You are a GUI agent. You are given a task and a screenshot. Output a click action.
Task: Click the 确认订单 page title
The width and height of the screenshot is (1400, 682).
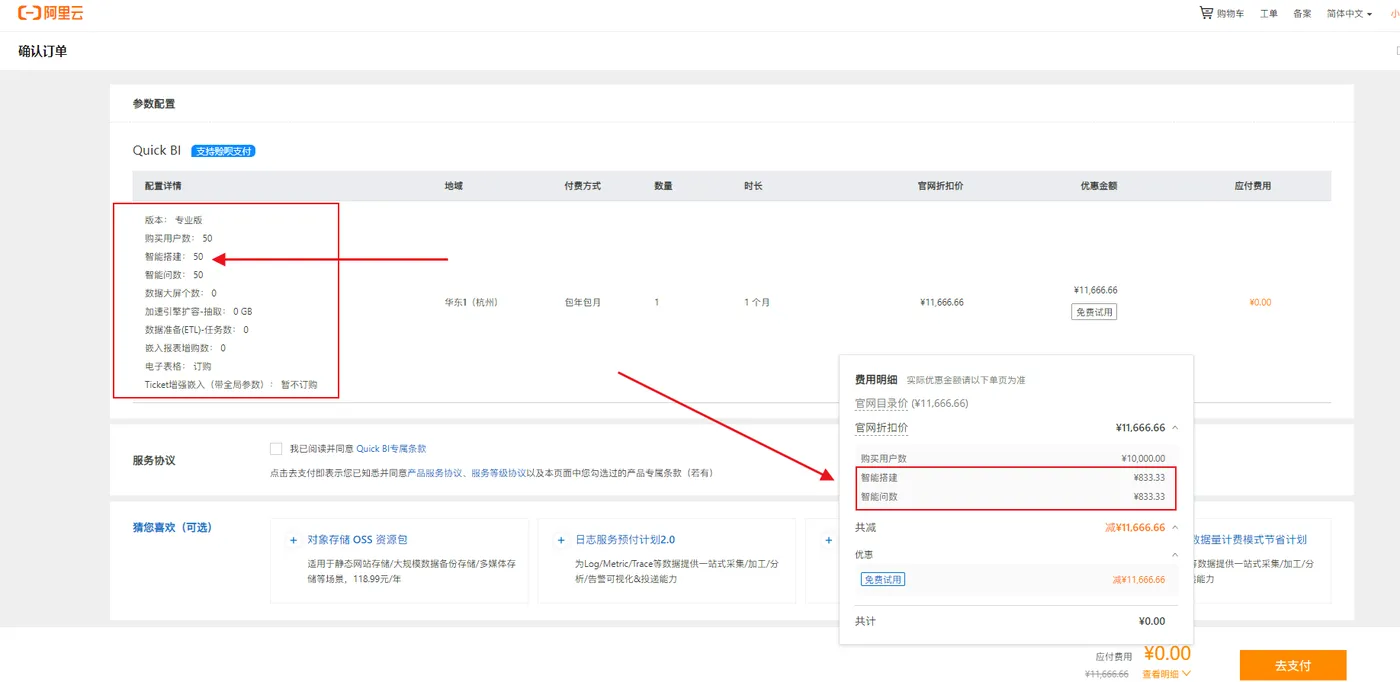[x=43, y=51]
